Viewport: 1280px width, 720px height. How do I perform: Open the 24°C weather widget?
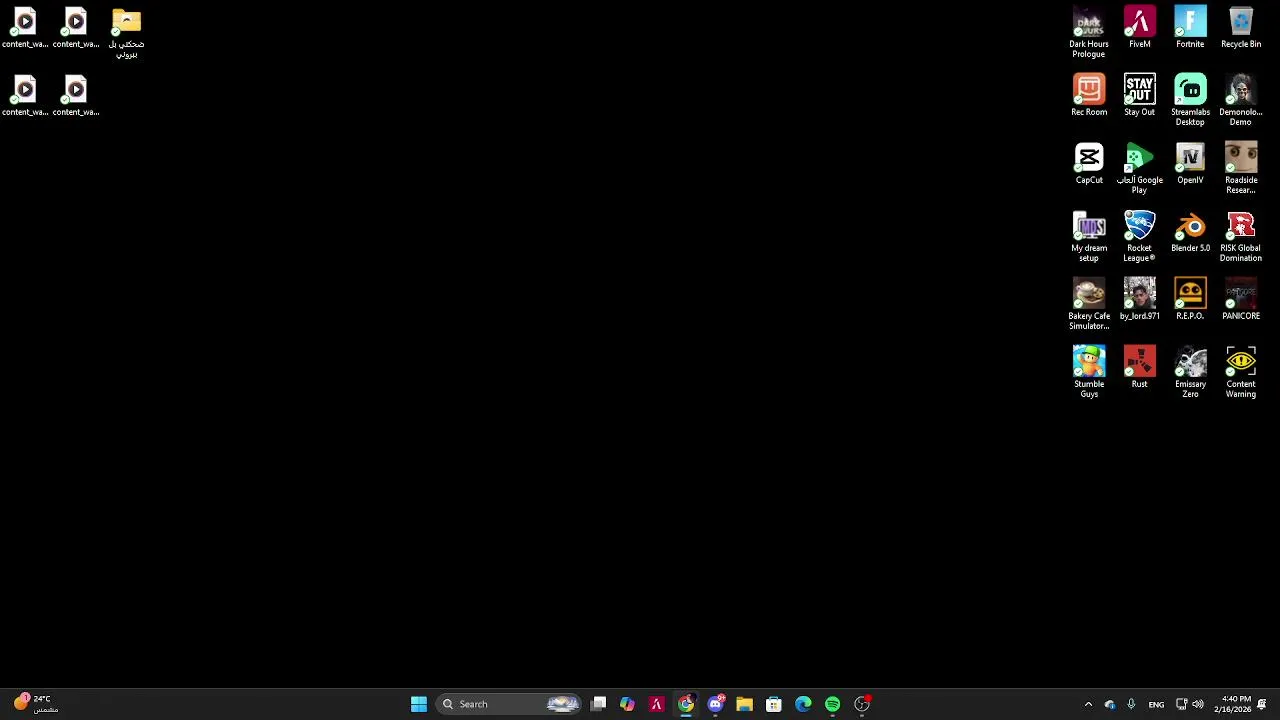pyautogui.click(x=34, y=704)
